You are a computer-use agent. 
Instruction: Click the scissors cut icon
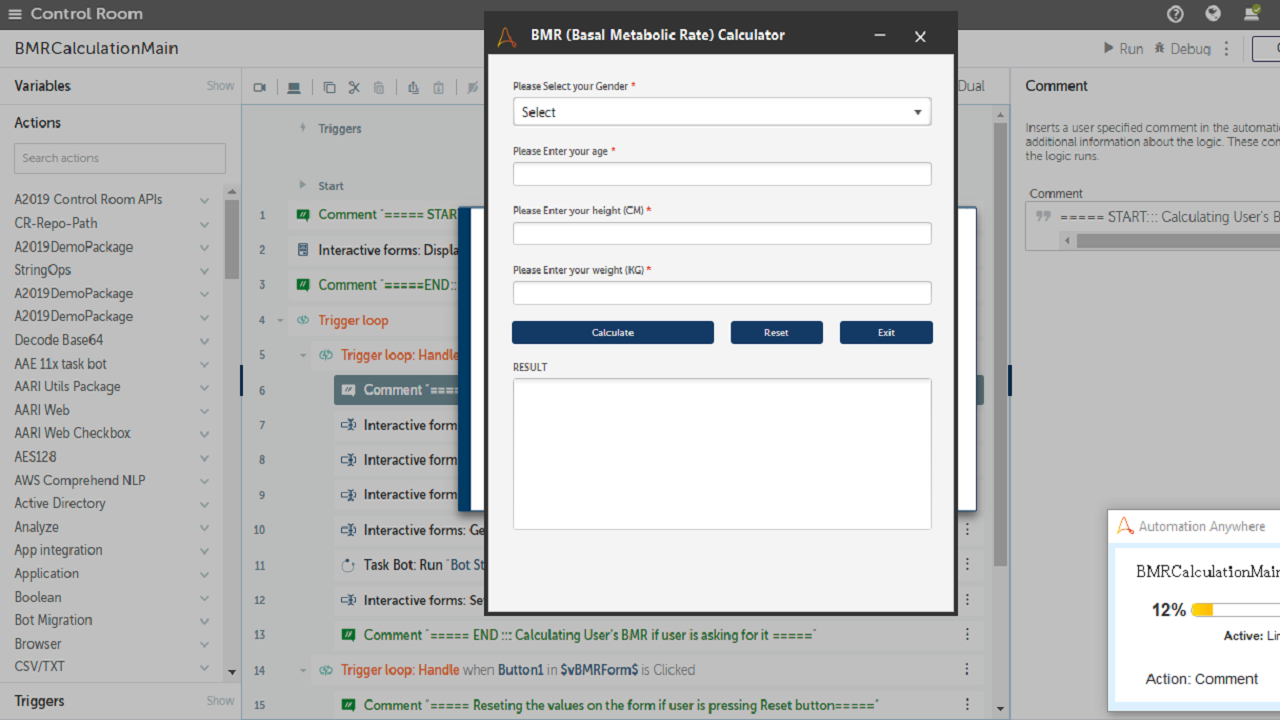(354, 88)
